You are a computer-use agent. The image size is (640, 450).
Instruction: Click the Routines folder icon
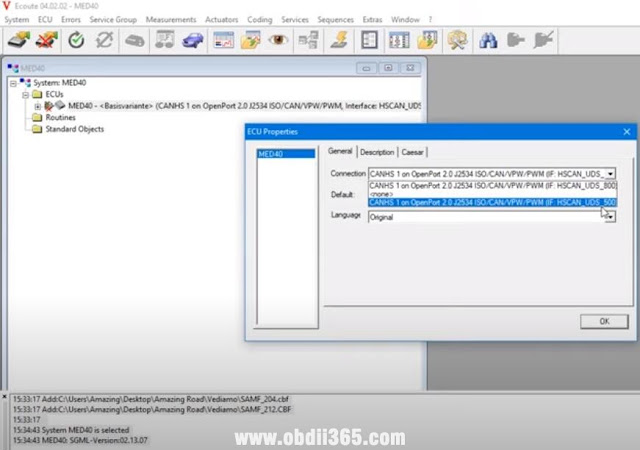click(37, 118)
